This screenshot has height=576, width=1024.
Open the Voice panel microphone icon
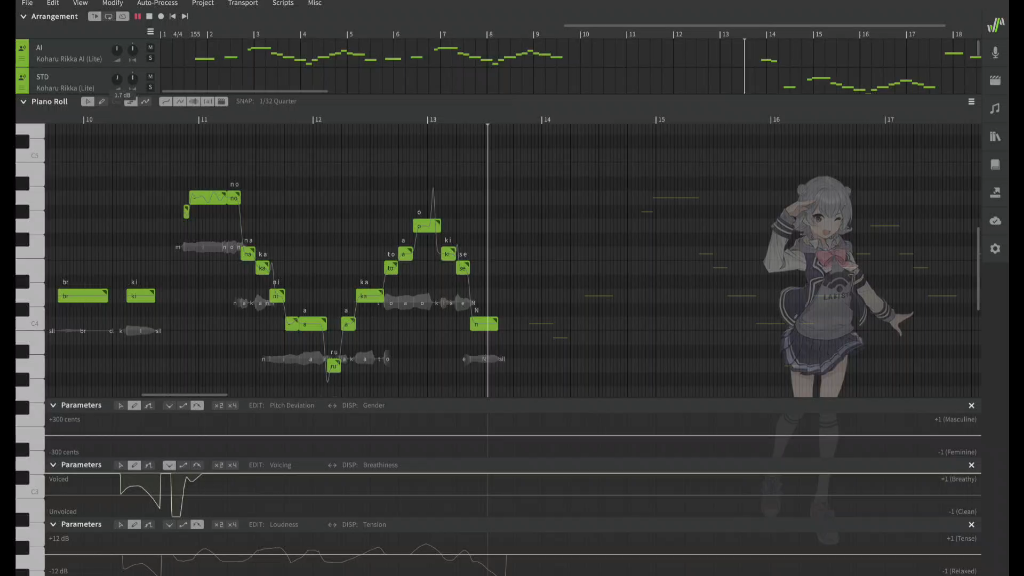click(995, 53)
